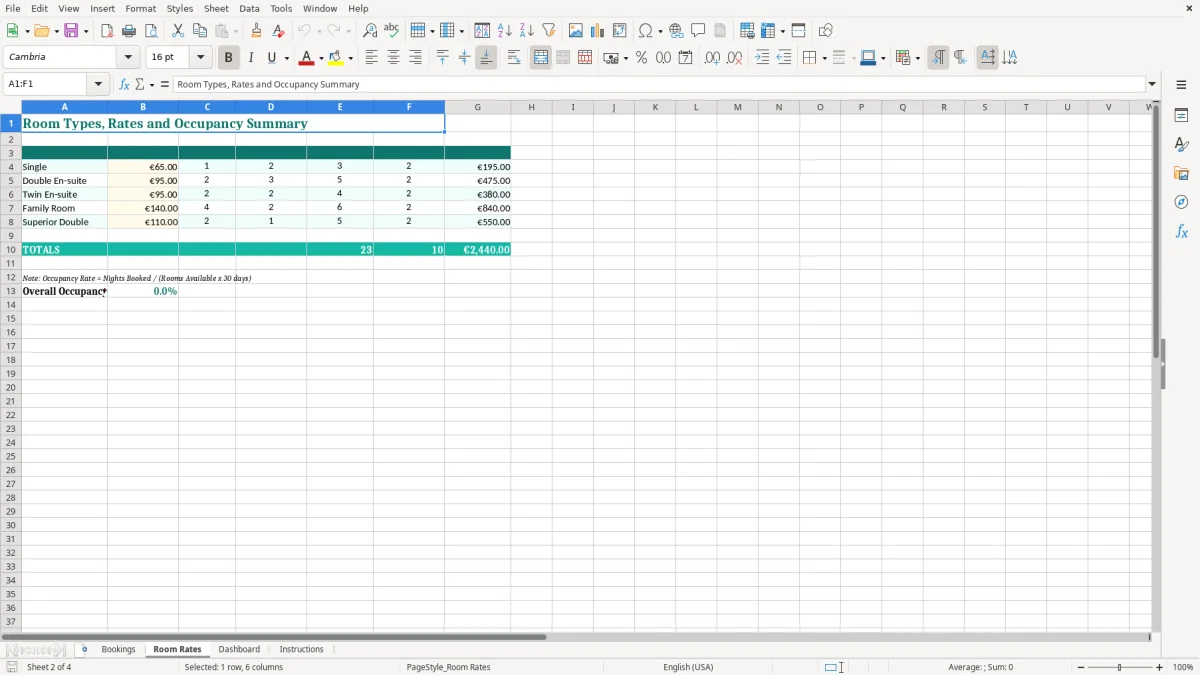Image resolution: width=1200 pixels, height=675 pixels.
Task: Format the cells as percent
Action: (x=641, y=58)
